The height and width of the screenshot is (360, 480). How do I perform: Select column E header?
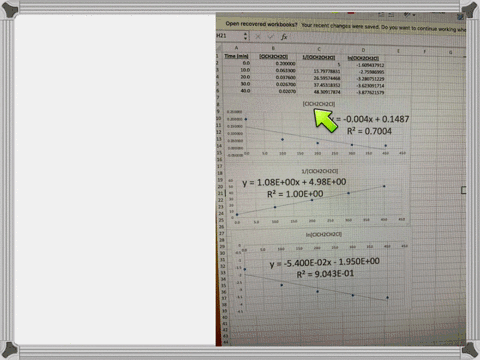point(398,51)
